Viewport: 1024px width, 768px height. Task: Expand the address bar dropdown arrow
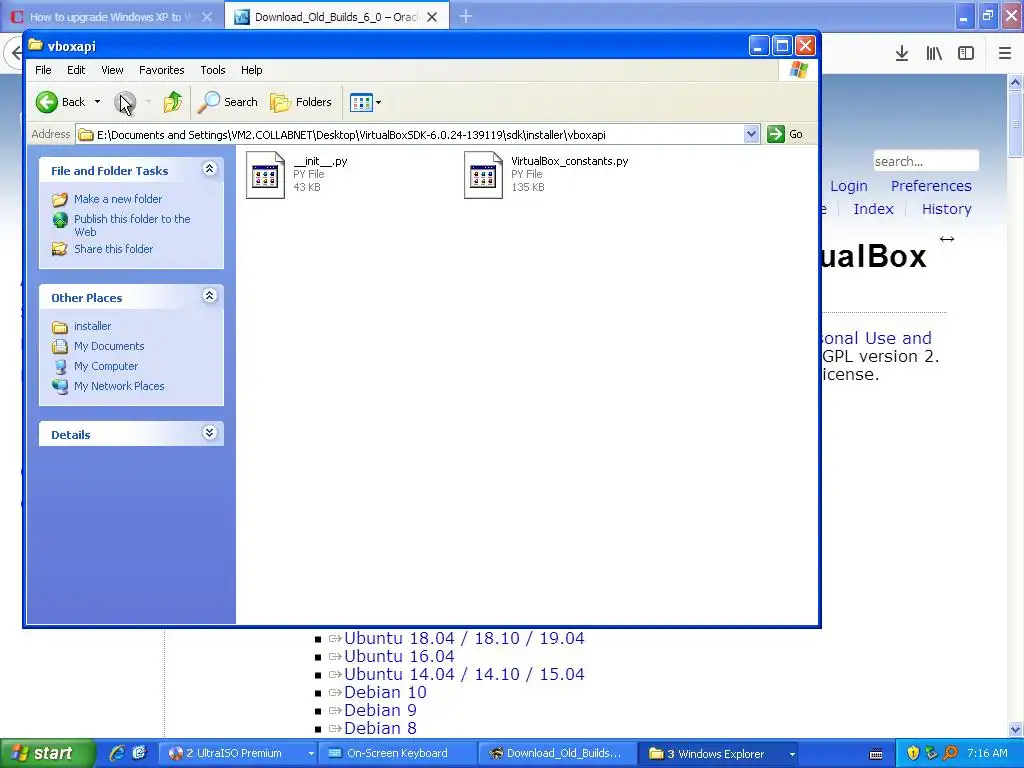pos(751,135)
